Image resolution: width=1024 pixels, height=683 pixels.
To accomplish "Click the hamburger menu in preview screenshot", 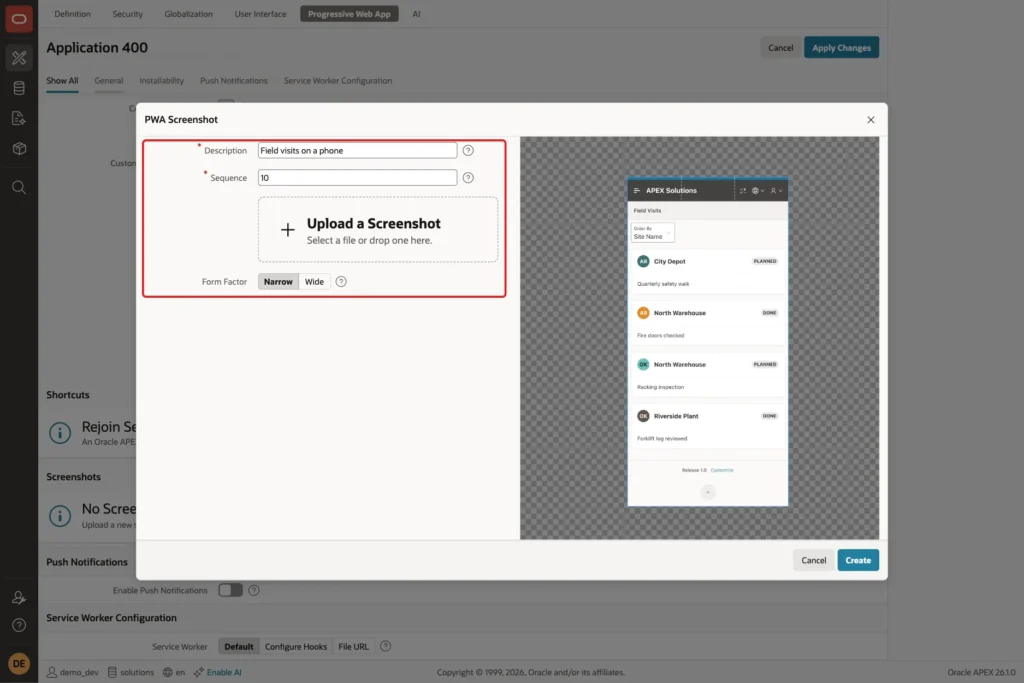I will [637, 191].
